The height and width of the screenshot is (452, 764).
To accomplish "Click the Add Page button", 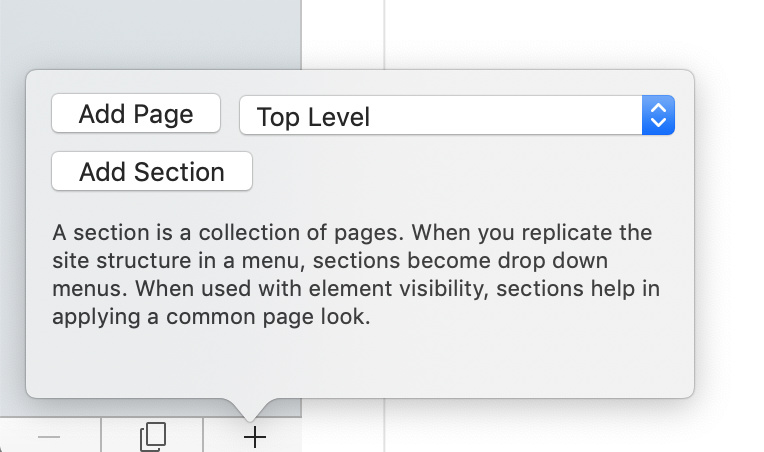I will click(x=136, y=113).
